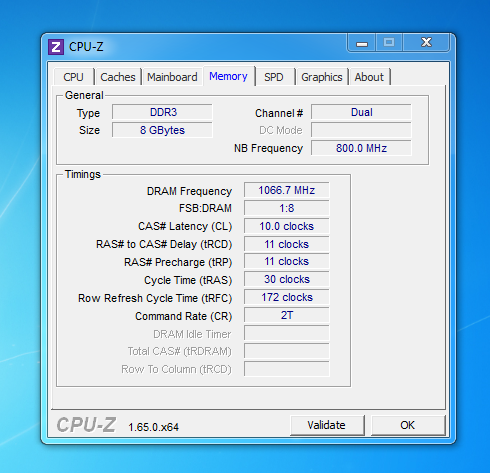The width and height of the screenshot is (490, 473).
Task: Click the Command Rate (CR) label
Action: coord(184,316)
